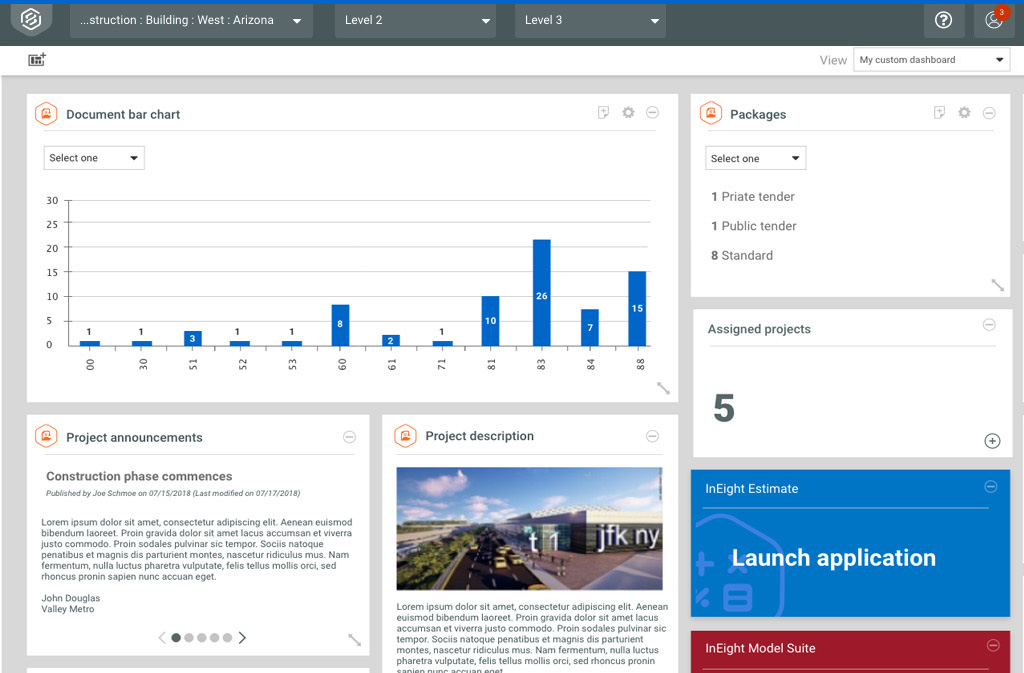Click the InEight logo in the top bar
Image resolution: width=1024 pixels, height=673 pixels.
pyautogui.click(x=29, y=19)
